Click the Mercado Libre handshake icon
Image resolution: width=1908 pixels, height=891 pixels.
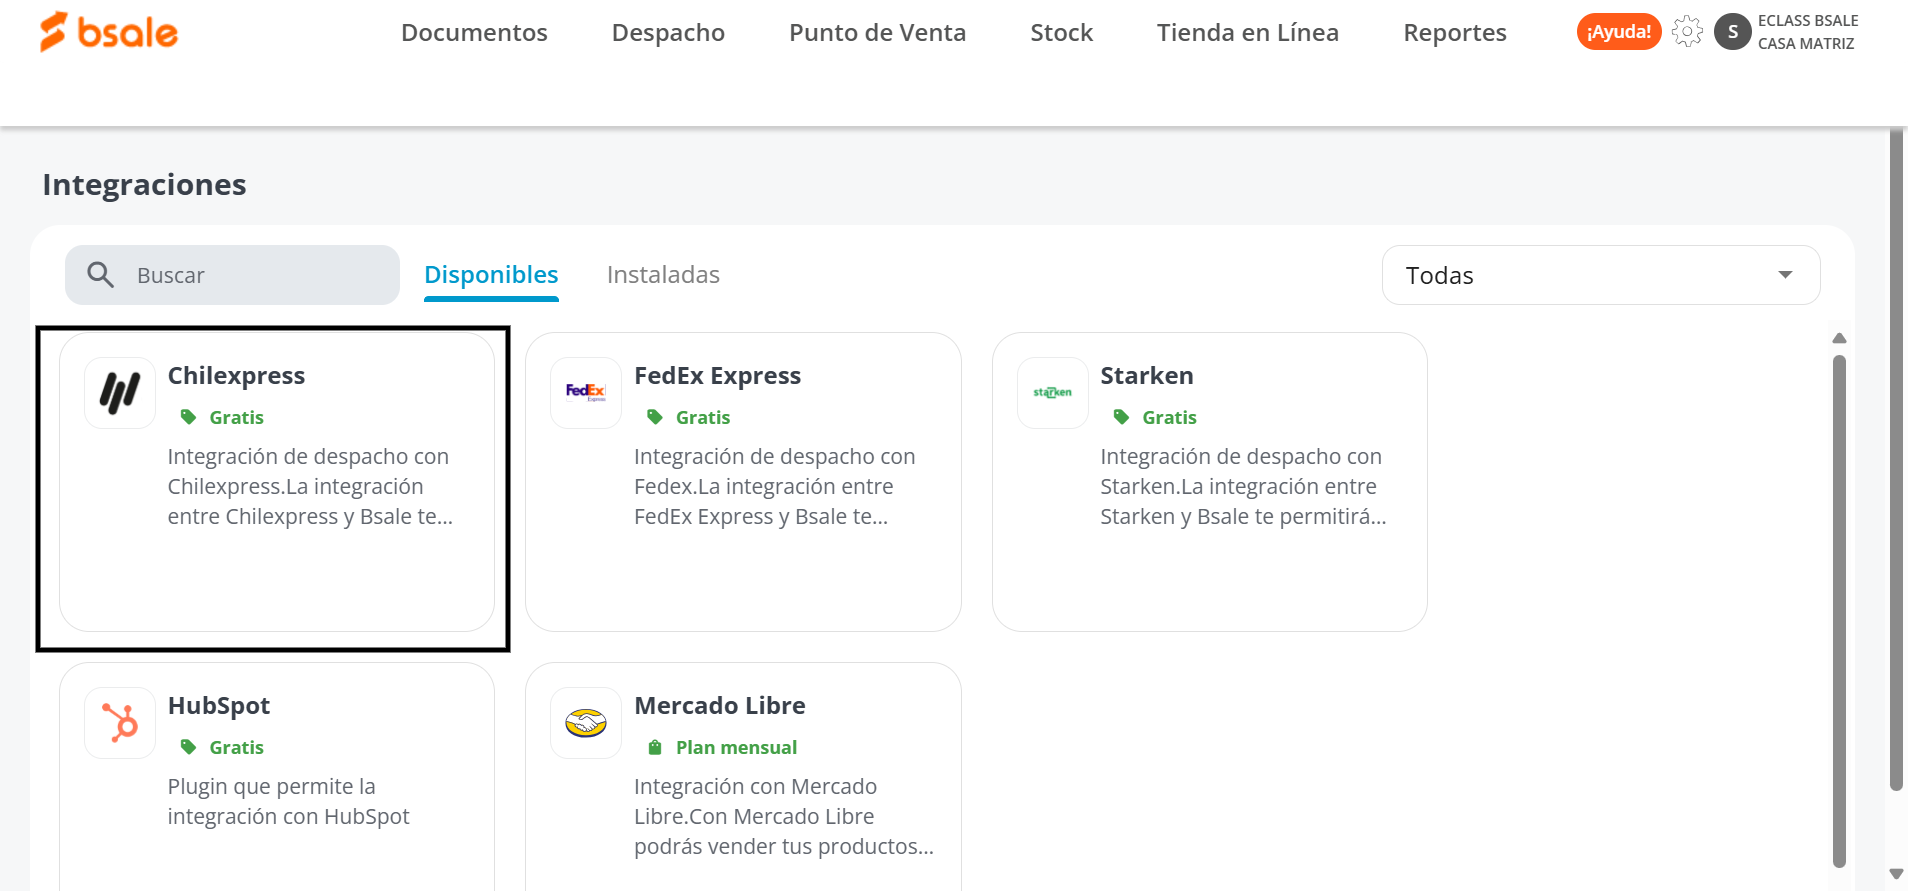pyautogui.click(x=586, y=723)
